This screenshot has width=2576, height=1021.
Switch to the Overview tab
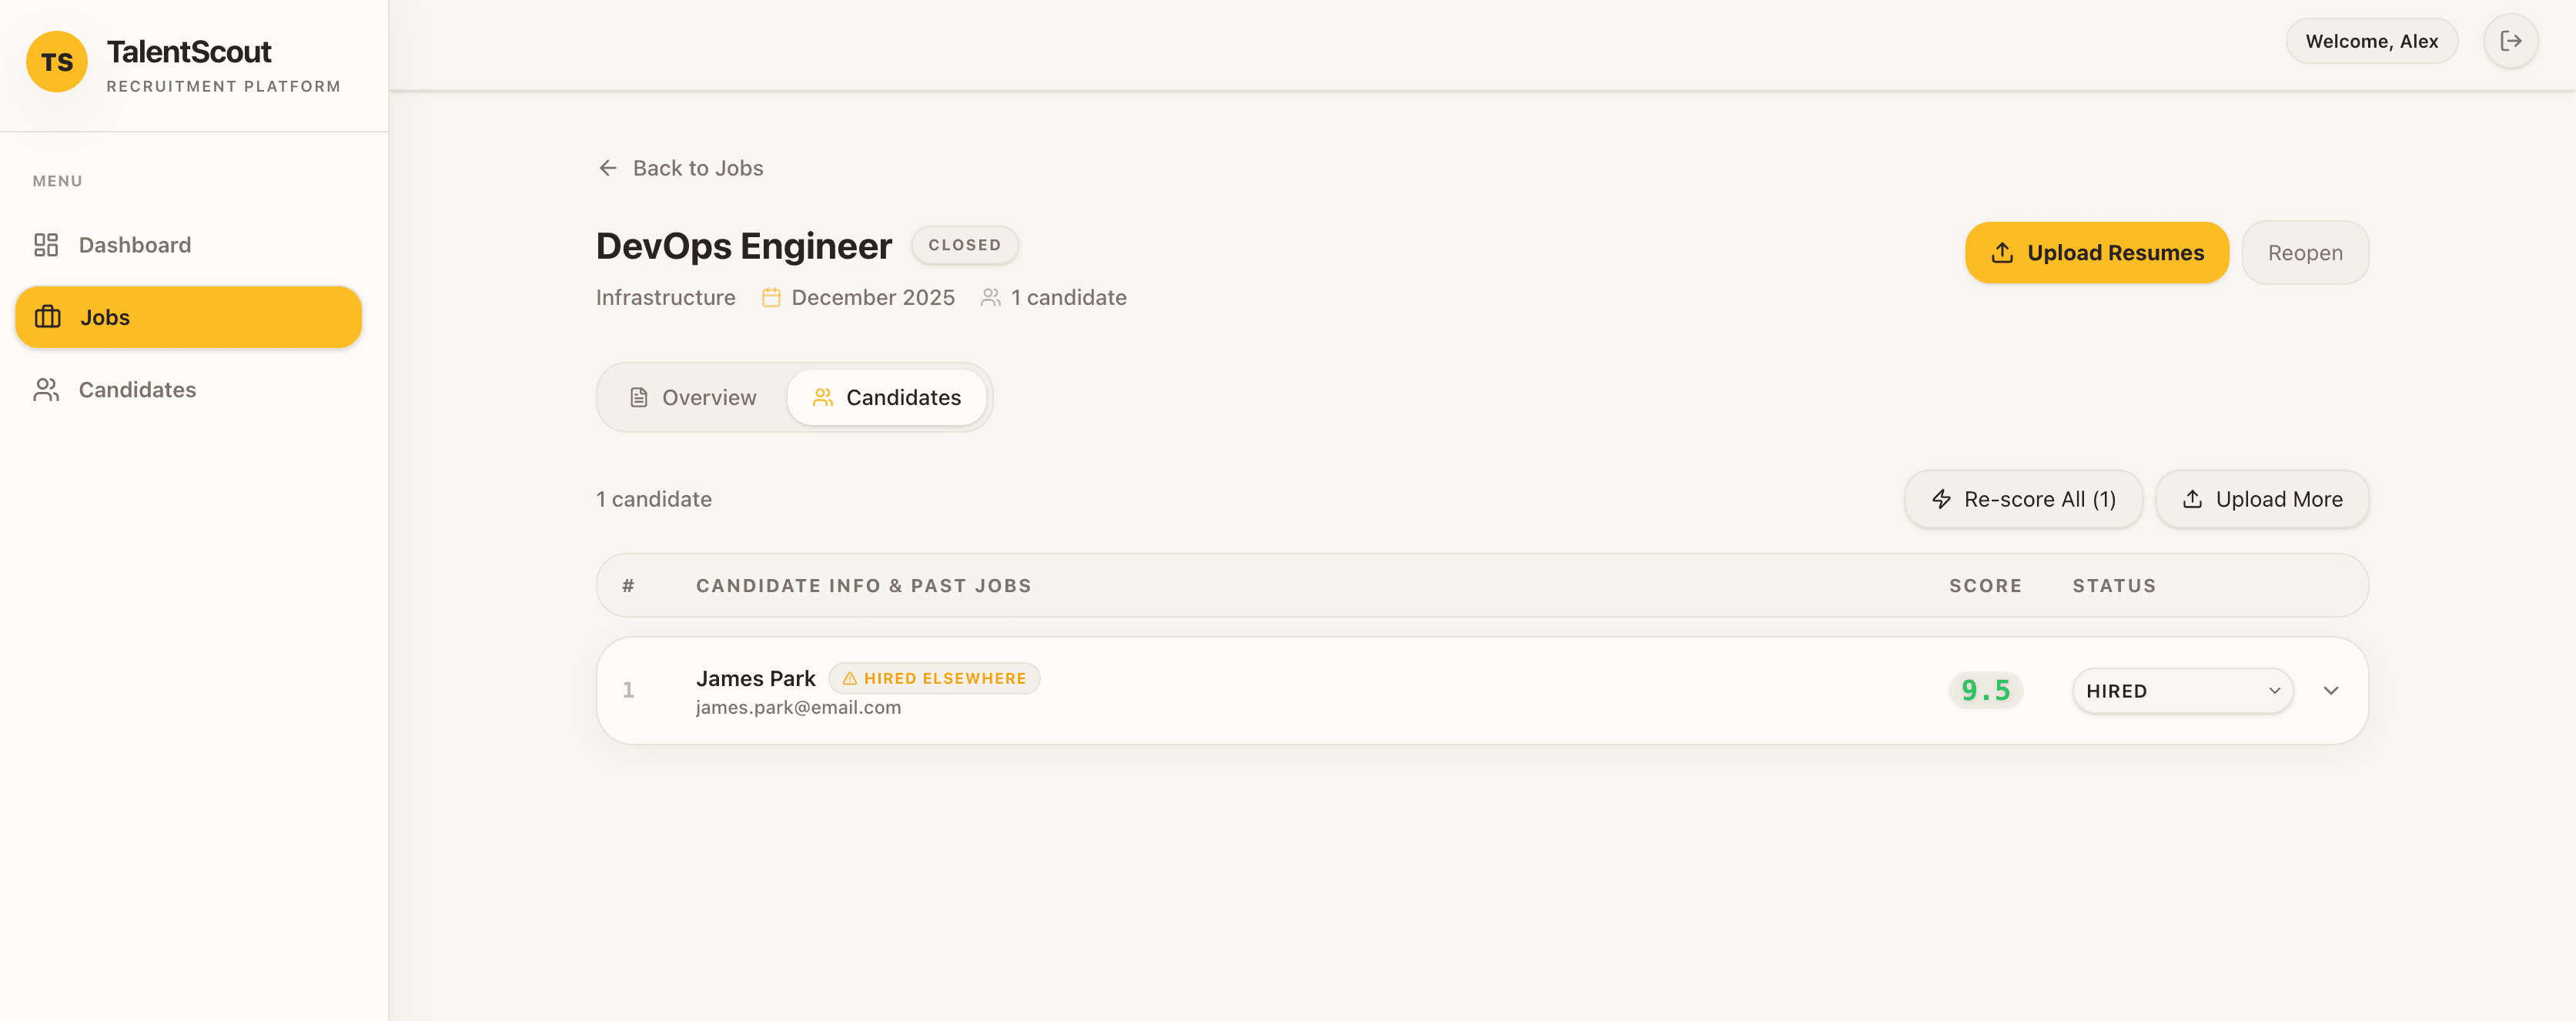click(x=692, y=397)
